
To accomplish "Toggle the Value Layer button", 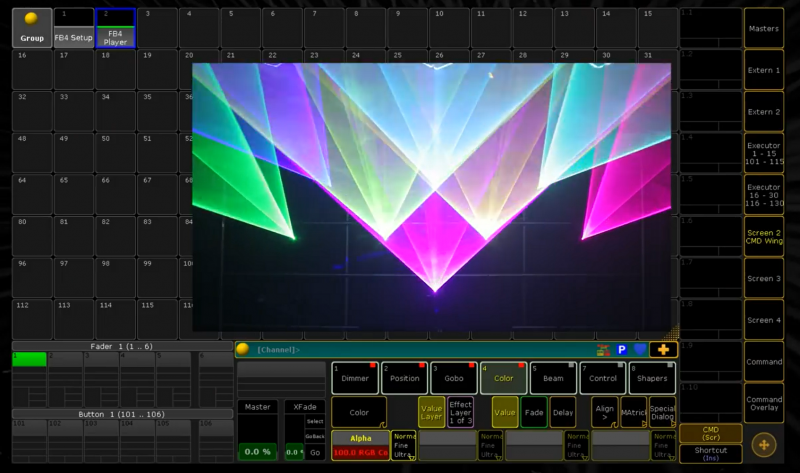I will point(431,411).
